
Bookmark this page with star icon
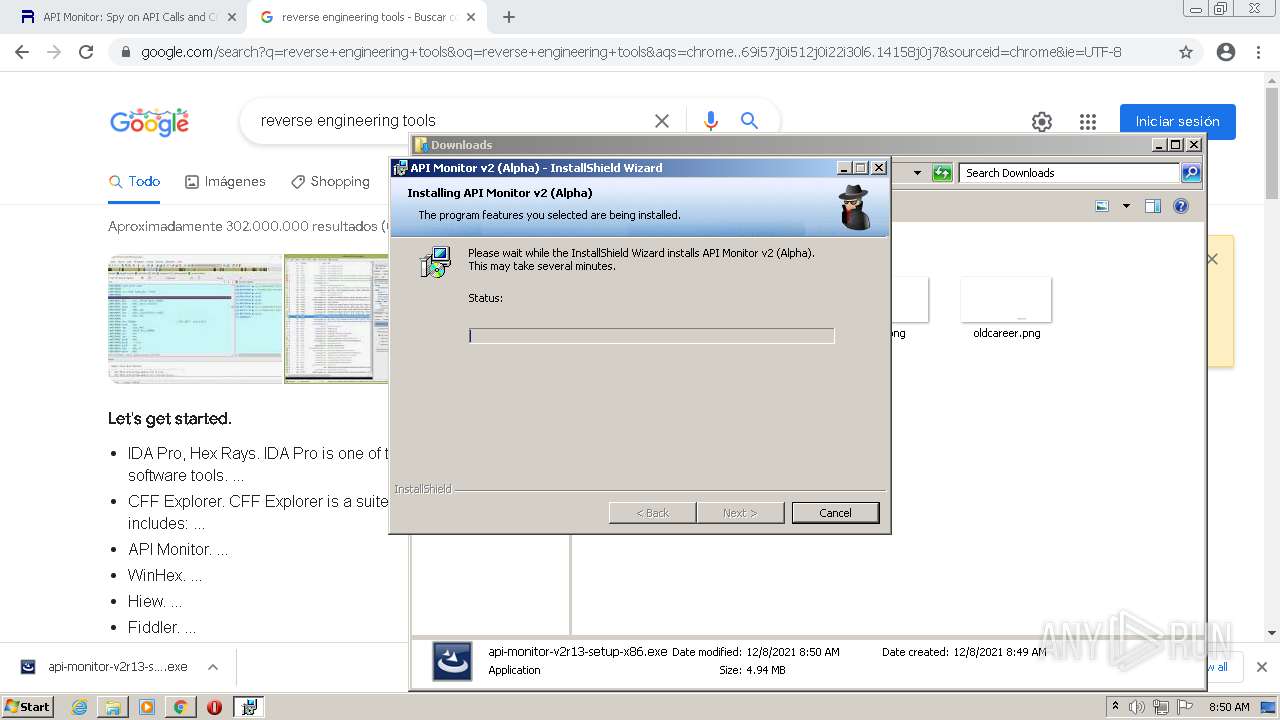[1186, 52]
